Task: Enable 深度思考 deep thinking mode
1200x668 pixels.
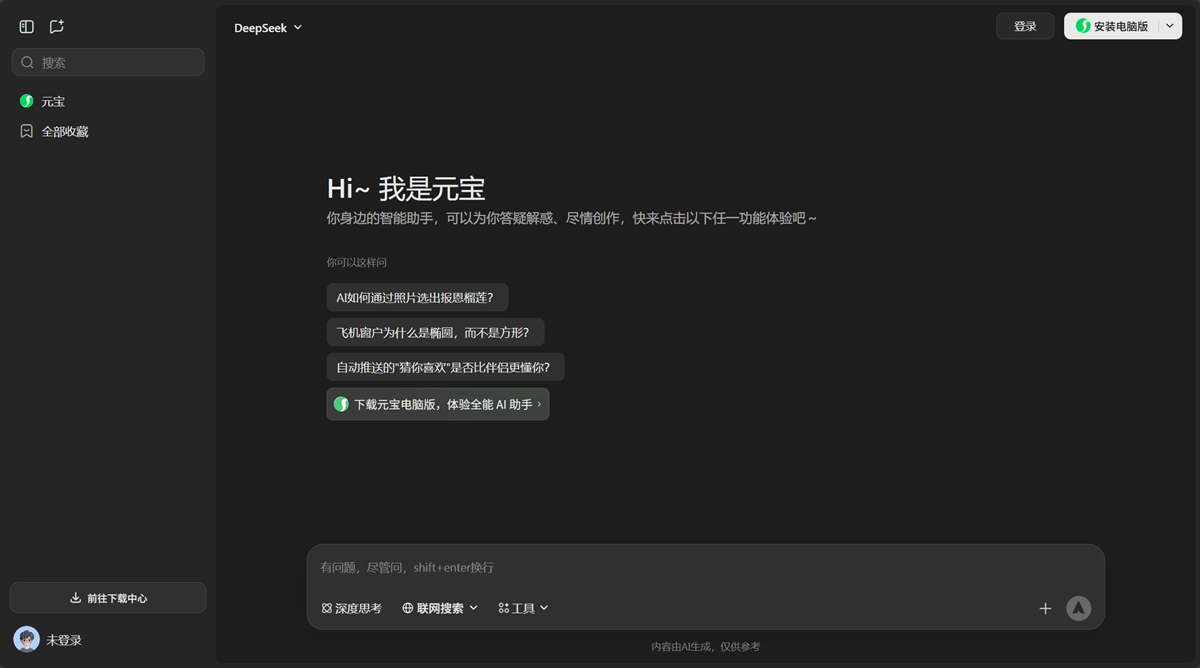Action: 351,607
